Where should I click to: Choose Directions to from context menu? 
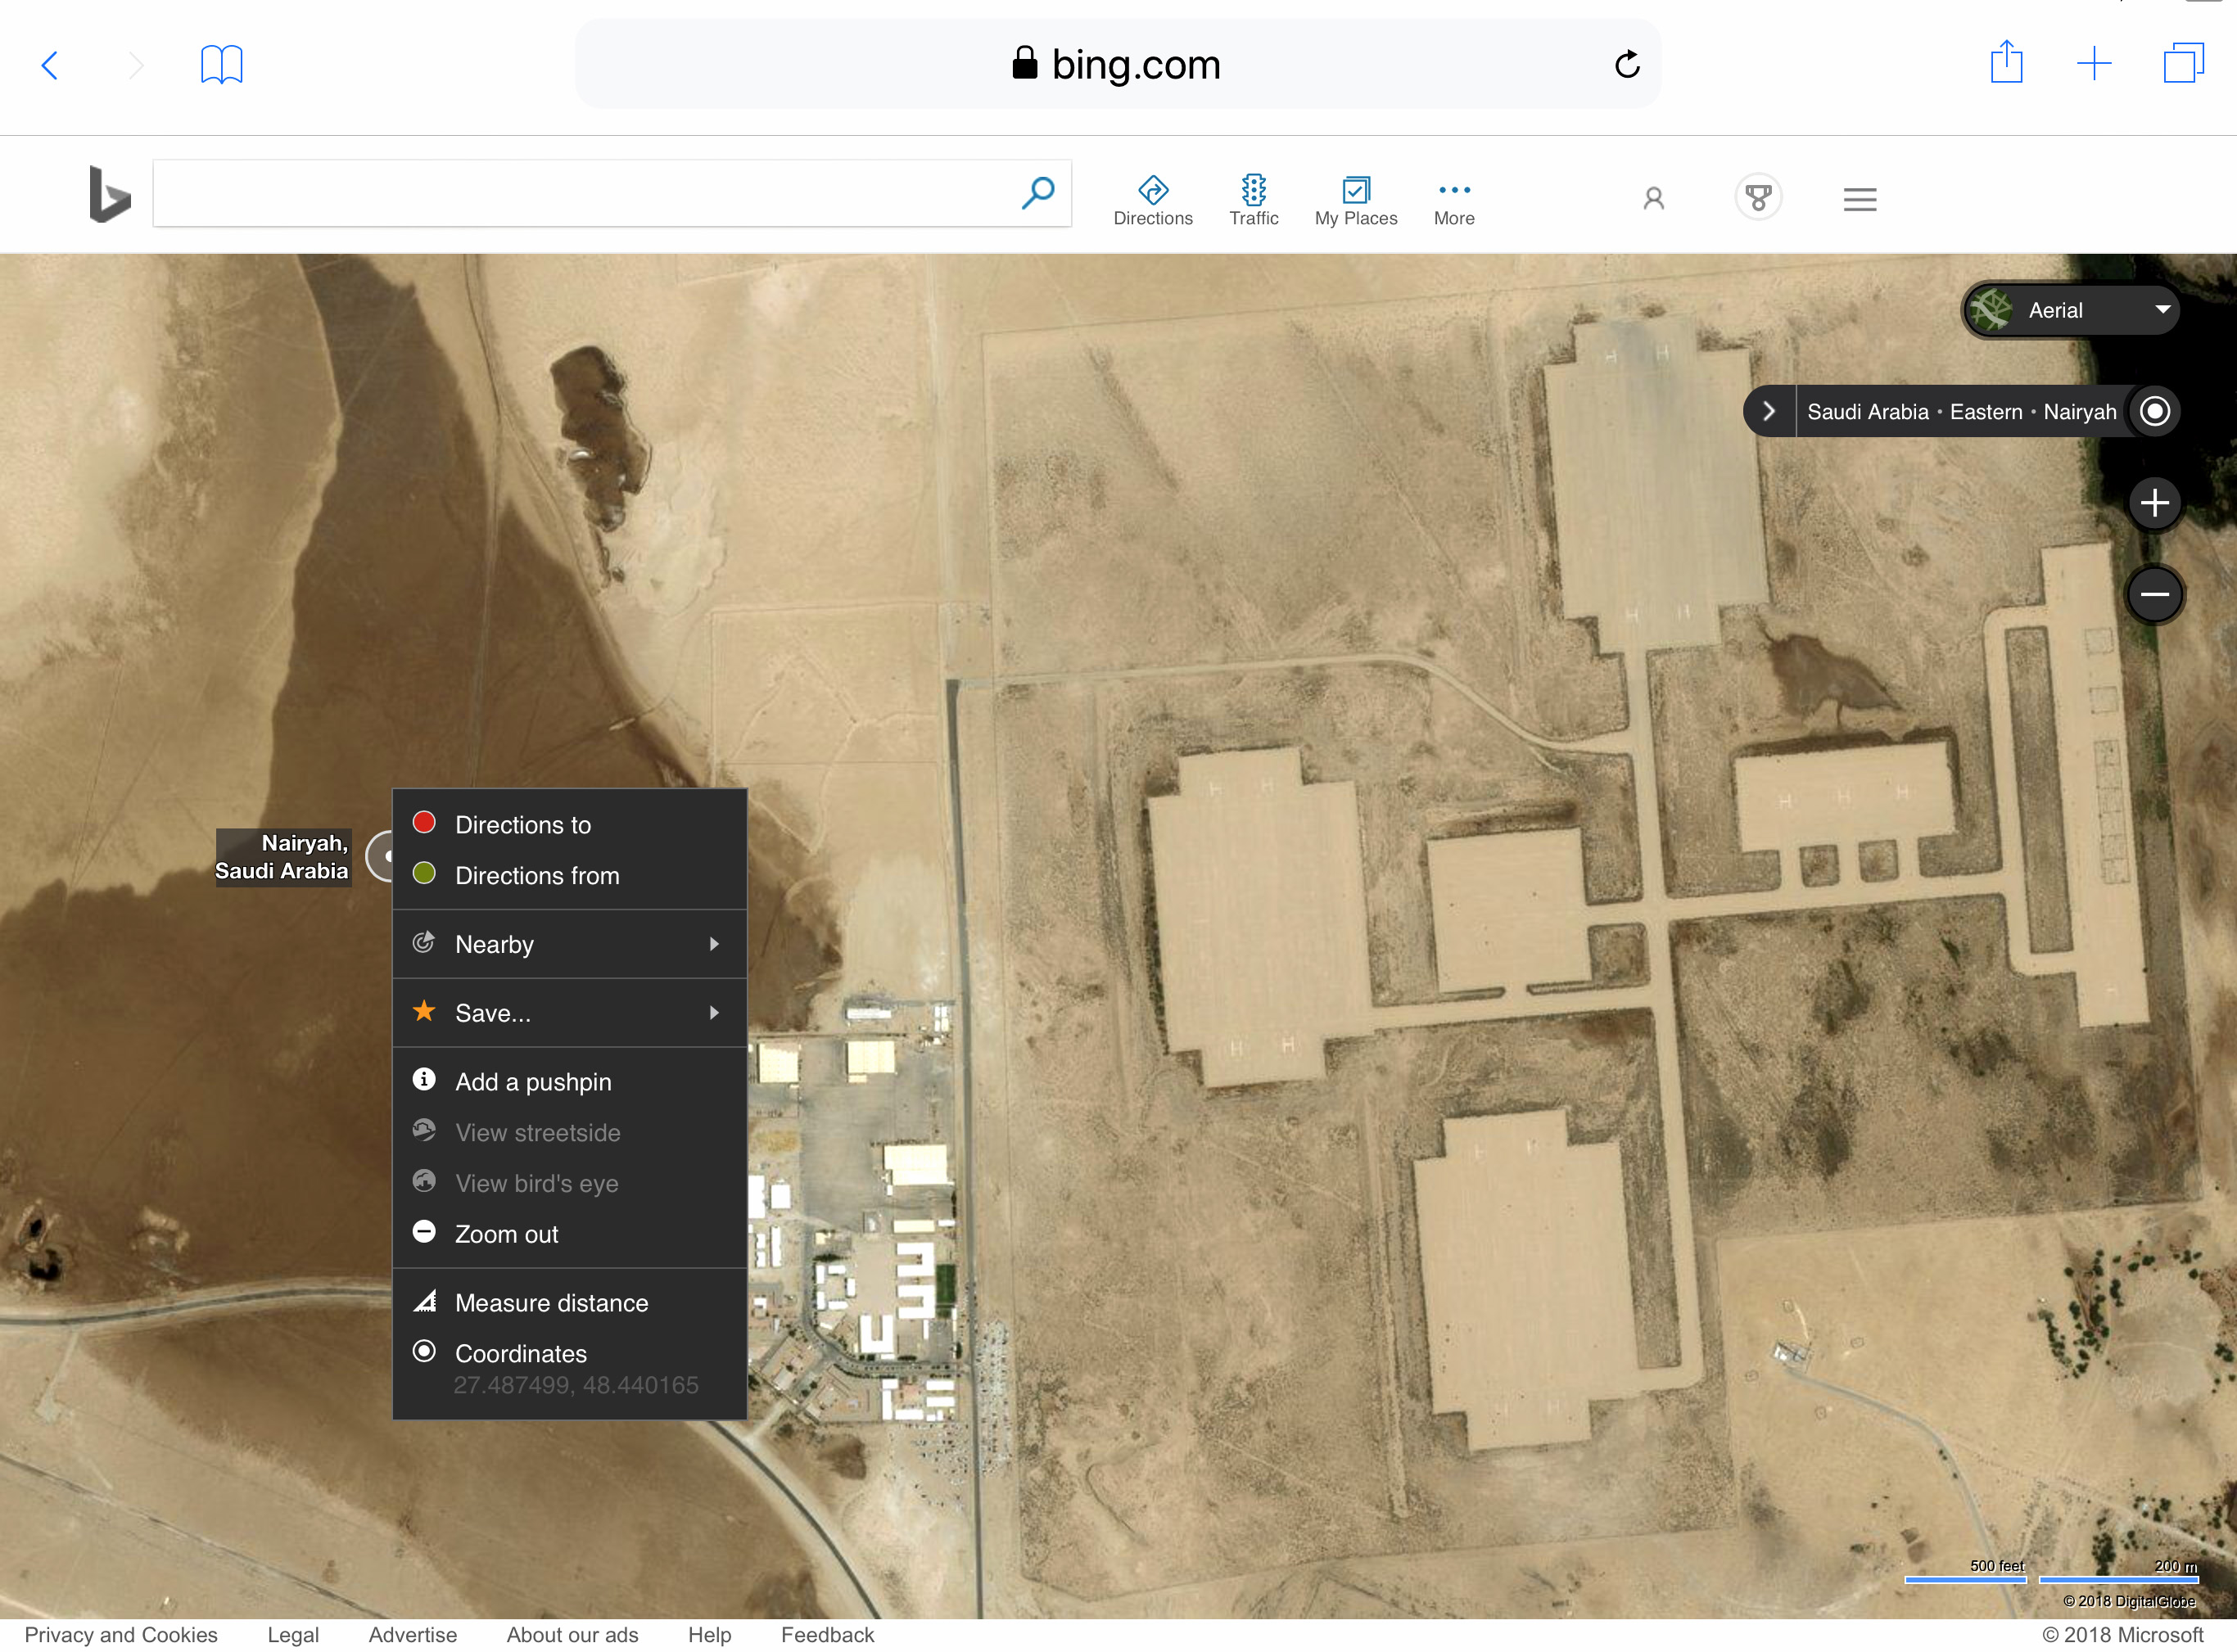[569, 824]
